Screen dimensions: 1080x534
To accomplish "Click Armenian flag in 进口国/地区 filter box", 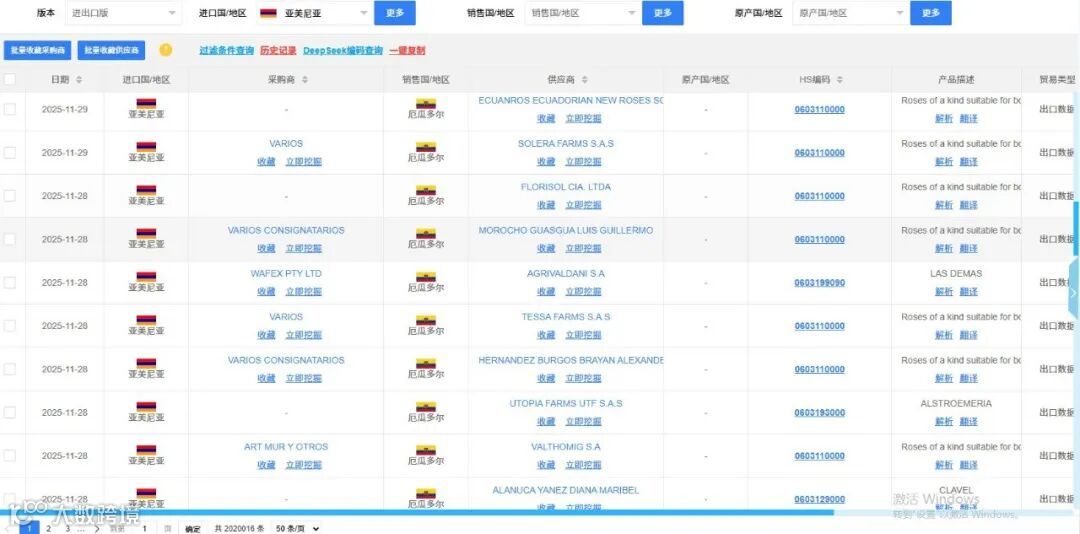I will [x=269, y=13].
